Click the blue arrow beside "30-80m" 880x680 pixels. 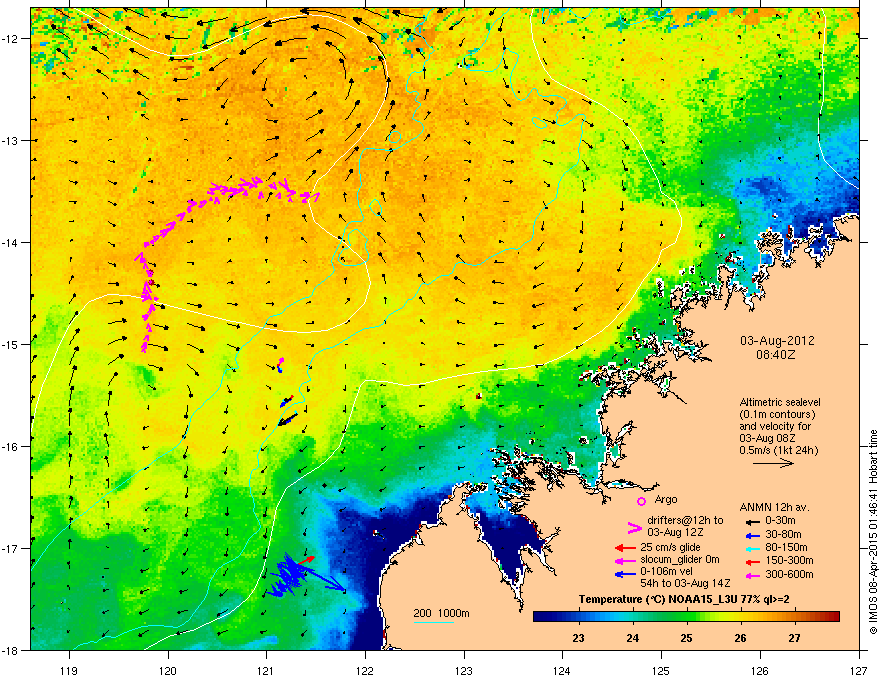pos(751,535)
